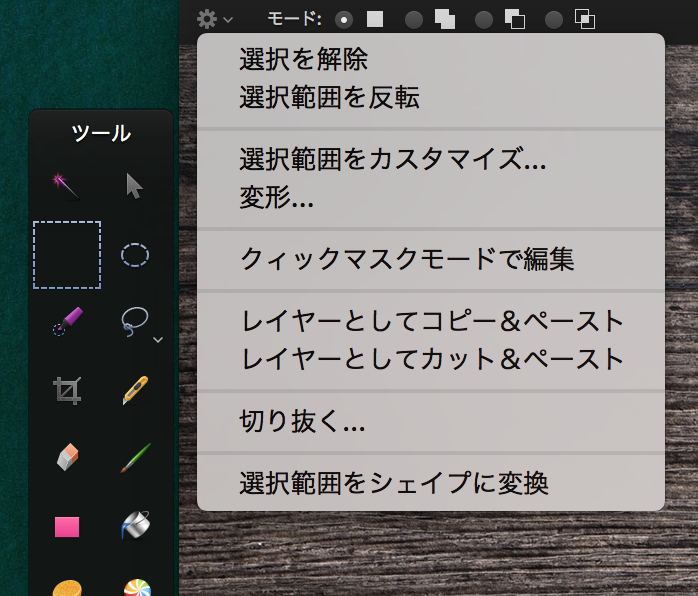Select the Magic Wand tool
Image resolution: width=698 pixels, height=596 pixels.
[67, 185]
